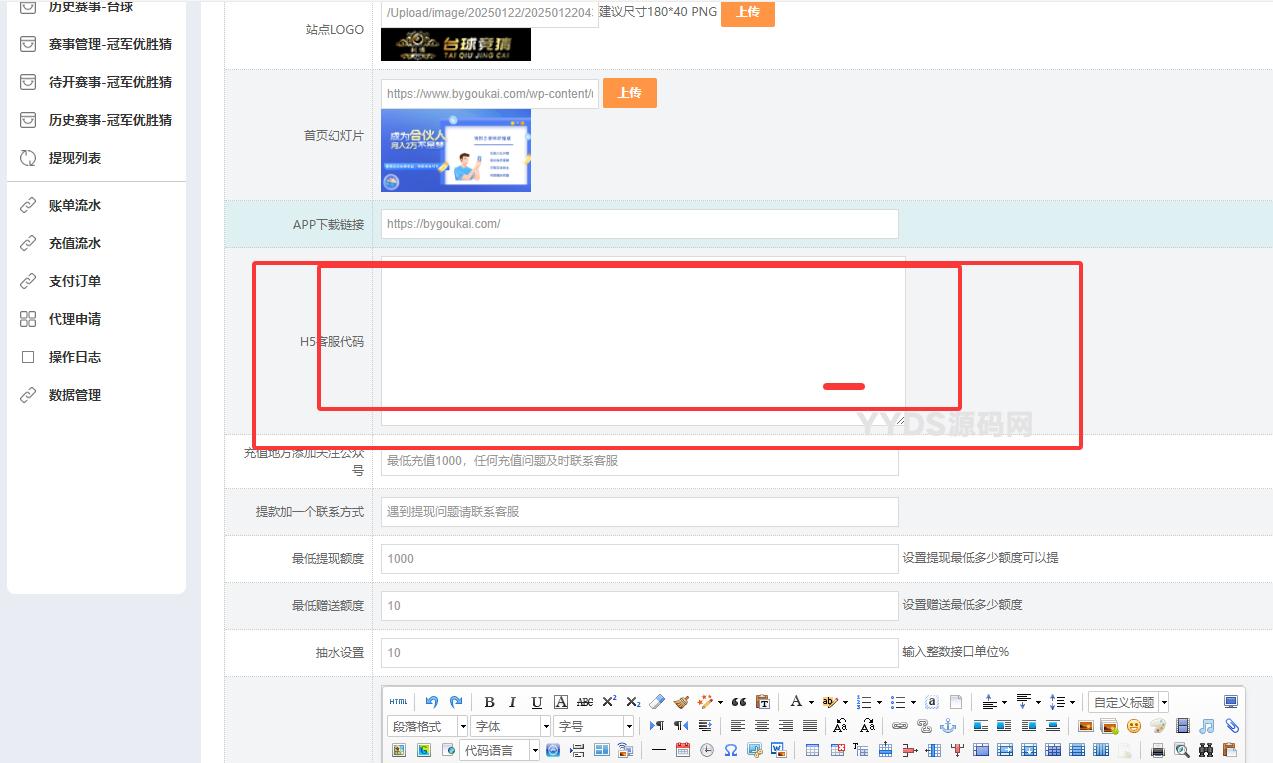1273x763 pixels.
Task: Insert a special character with the omega icon
Action: pos(729,748)
